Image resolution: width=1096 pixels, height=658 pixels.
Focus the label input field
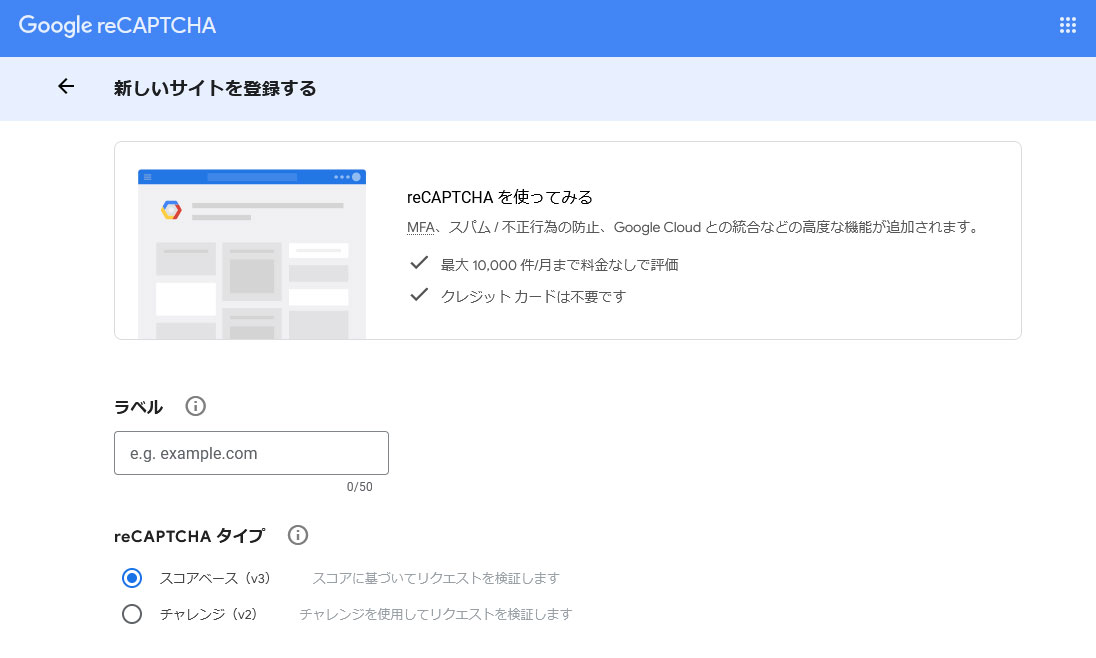251,453
